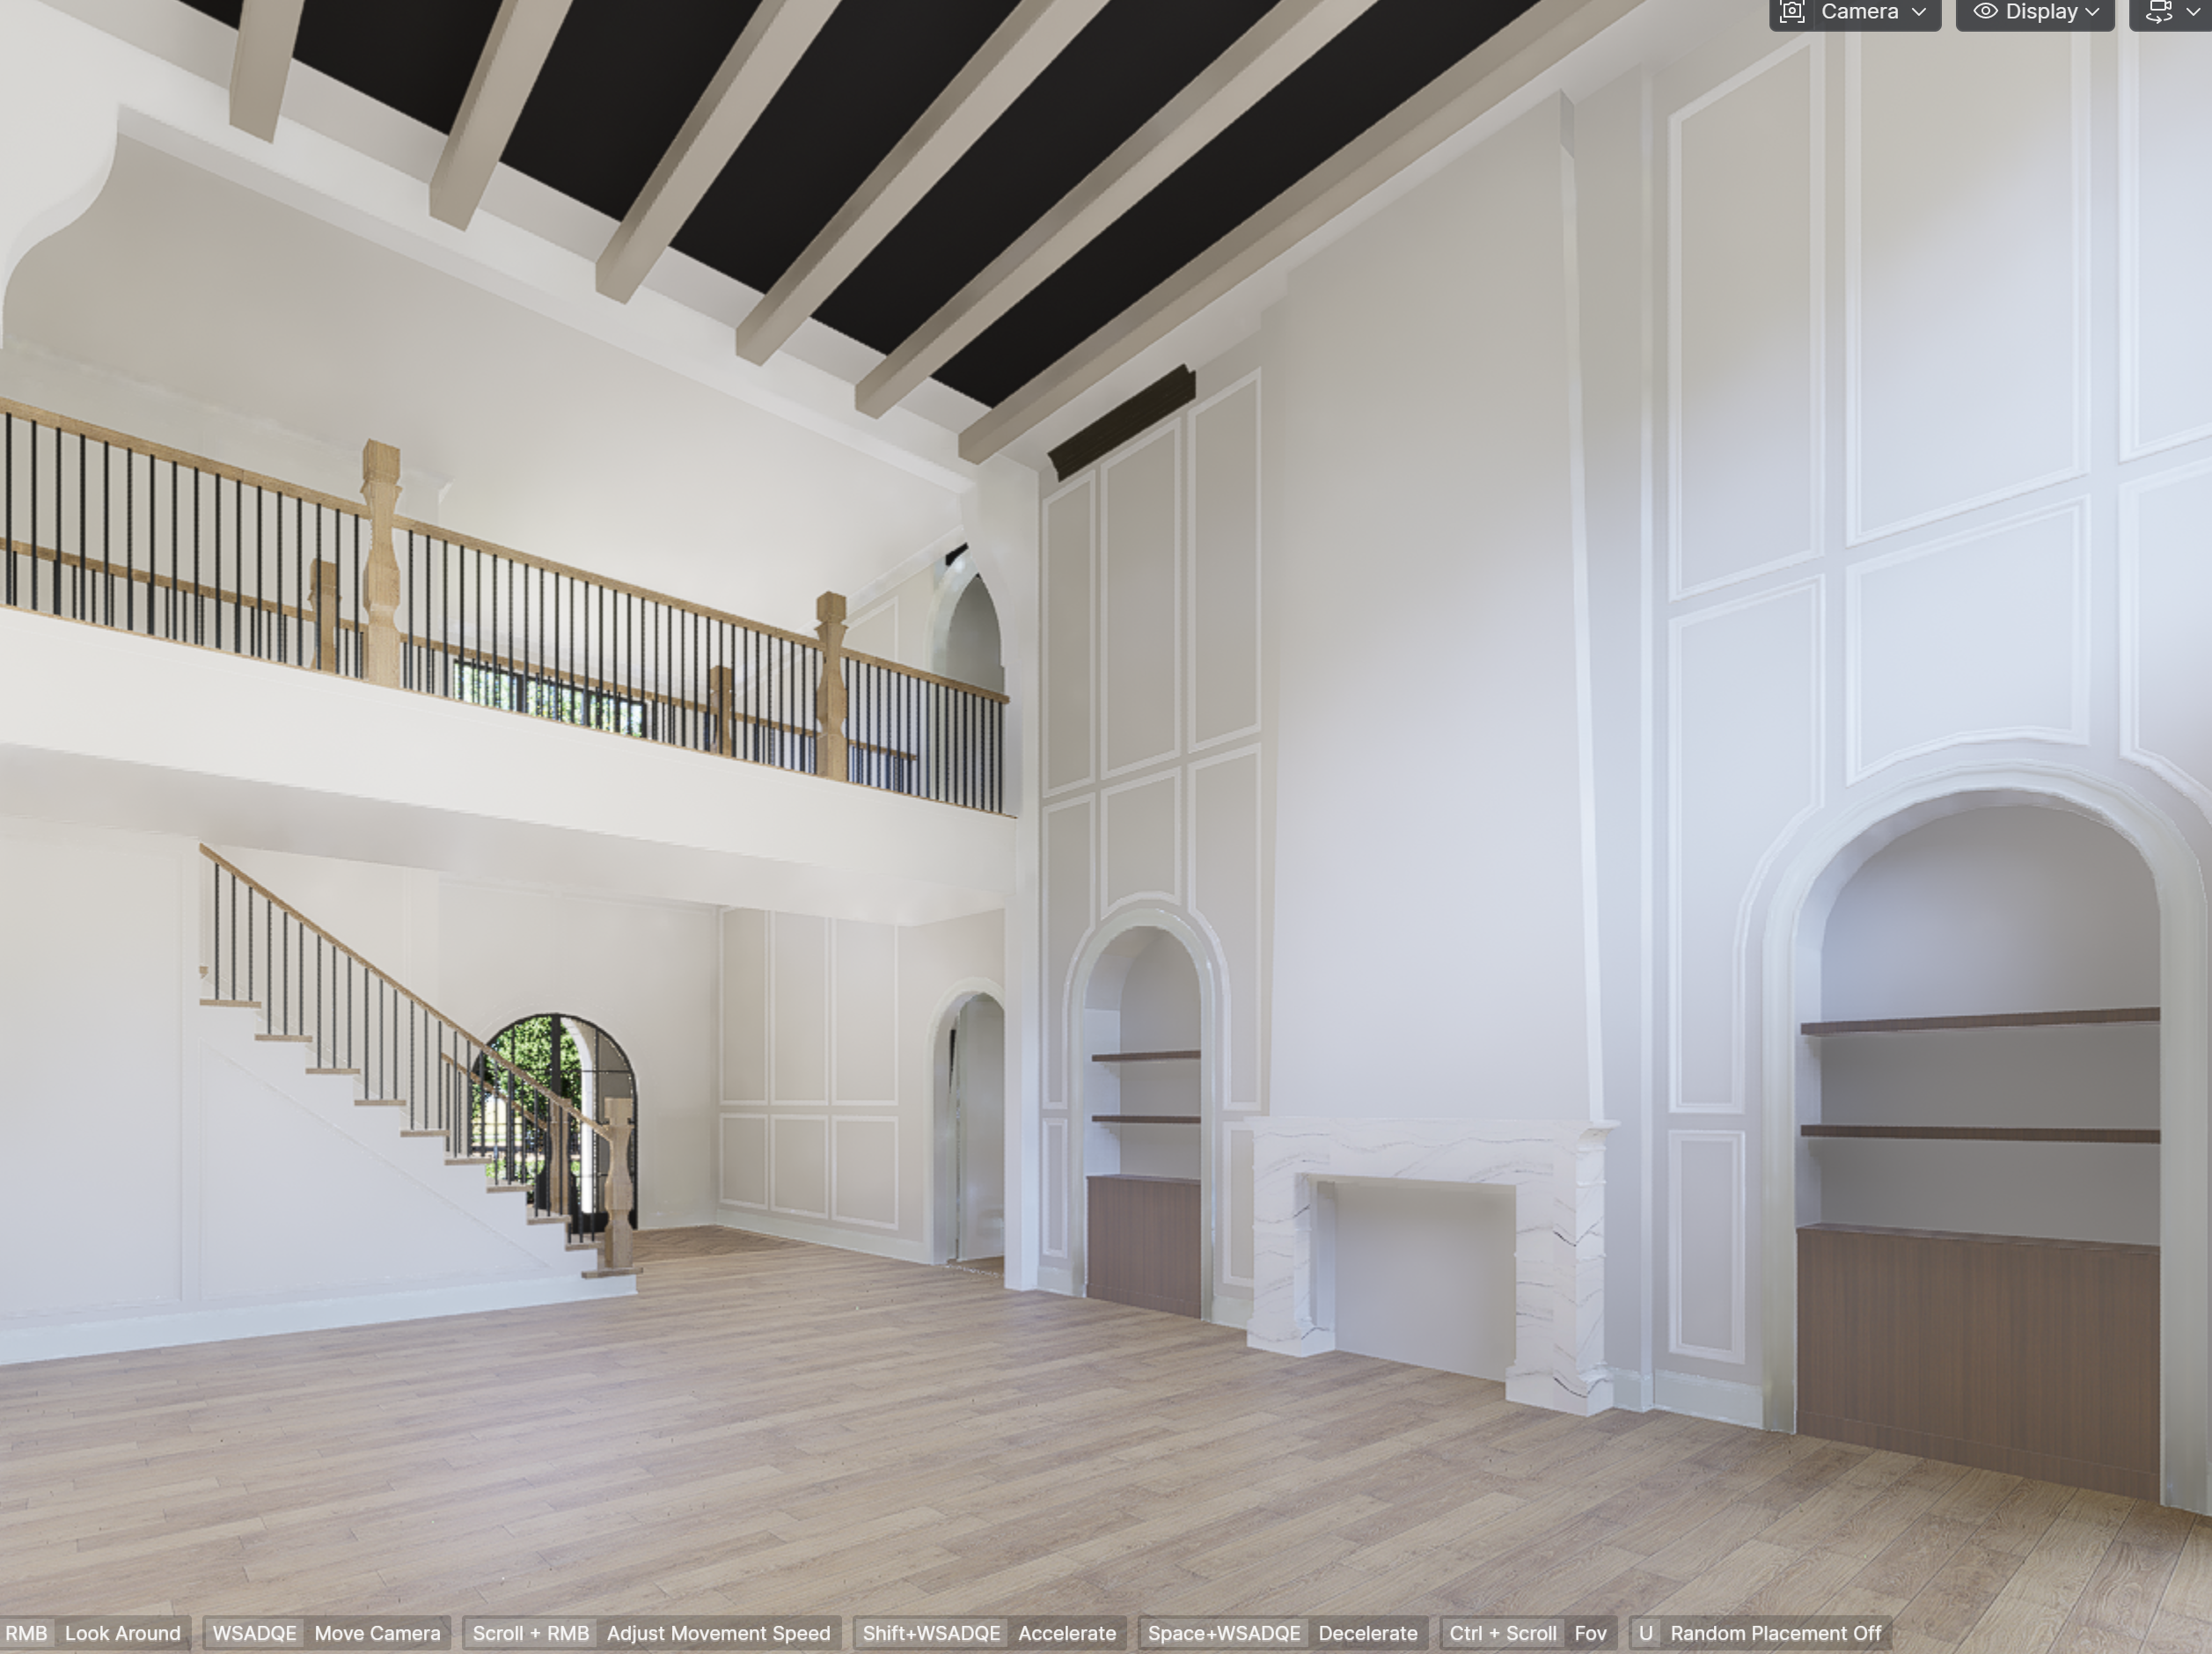Image resolution: width=2212 pixels, height=1654 pixels.
Task: Open the Display dropdown arrow
Action: pos(2093,12)
